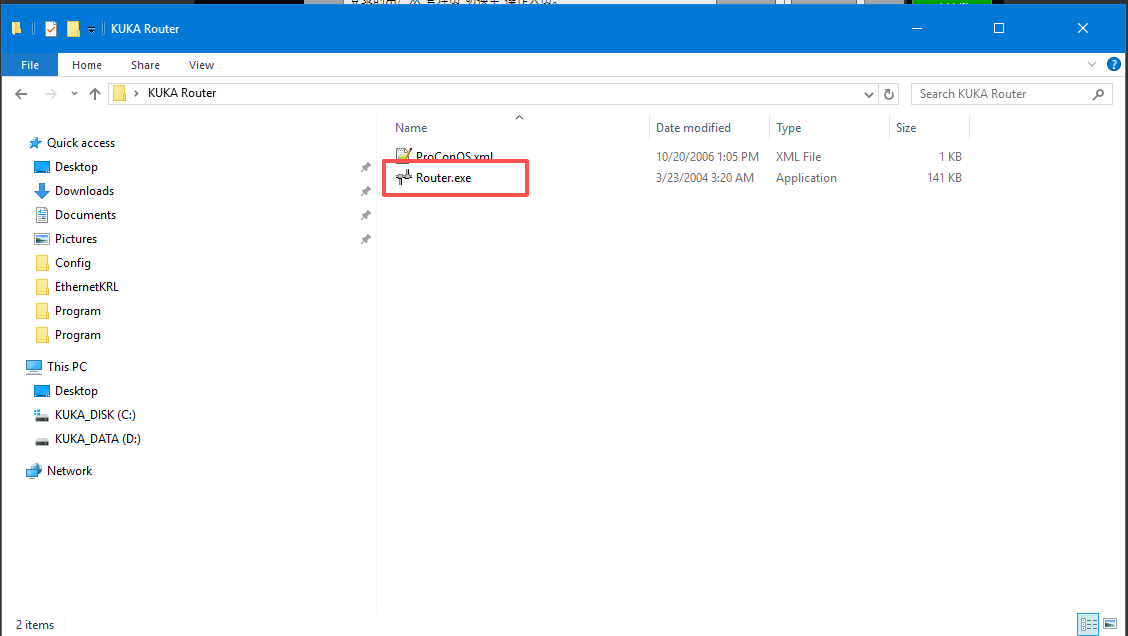Open the File ribbon tab

[29, 65]
